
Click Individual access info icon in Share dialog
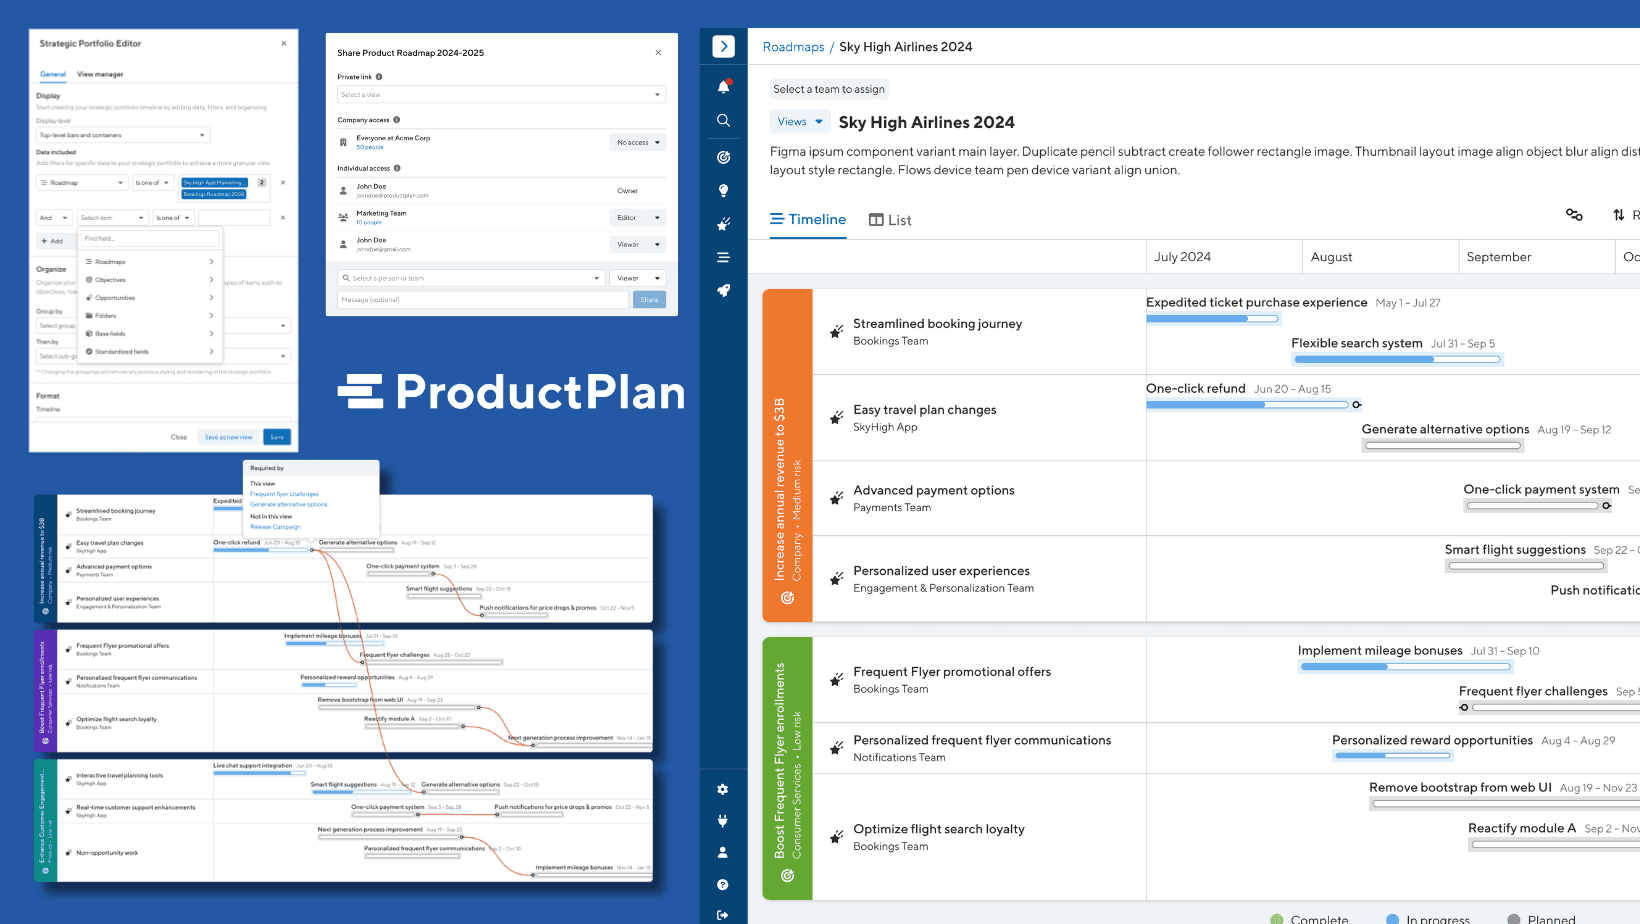pyautogui.click(x=397, y=168)
